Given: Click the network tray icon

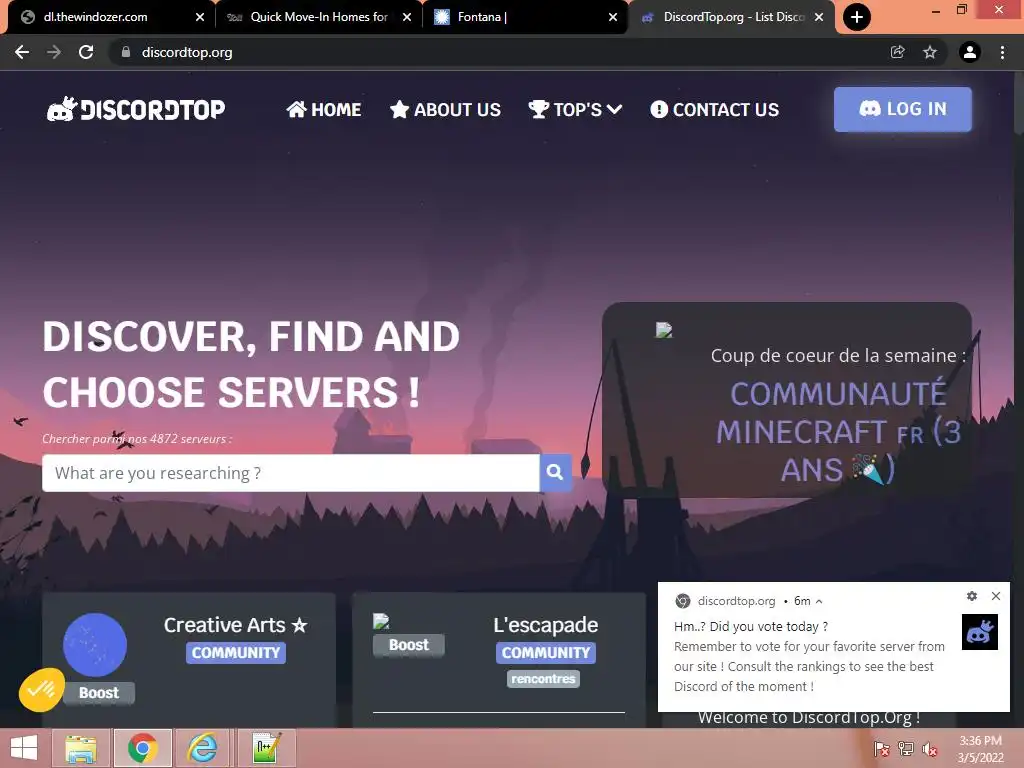Looking at the screenshot, I should (906, 749).
